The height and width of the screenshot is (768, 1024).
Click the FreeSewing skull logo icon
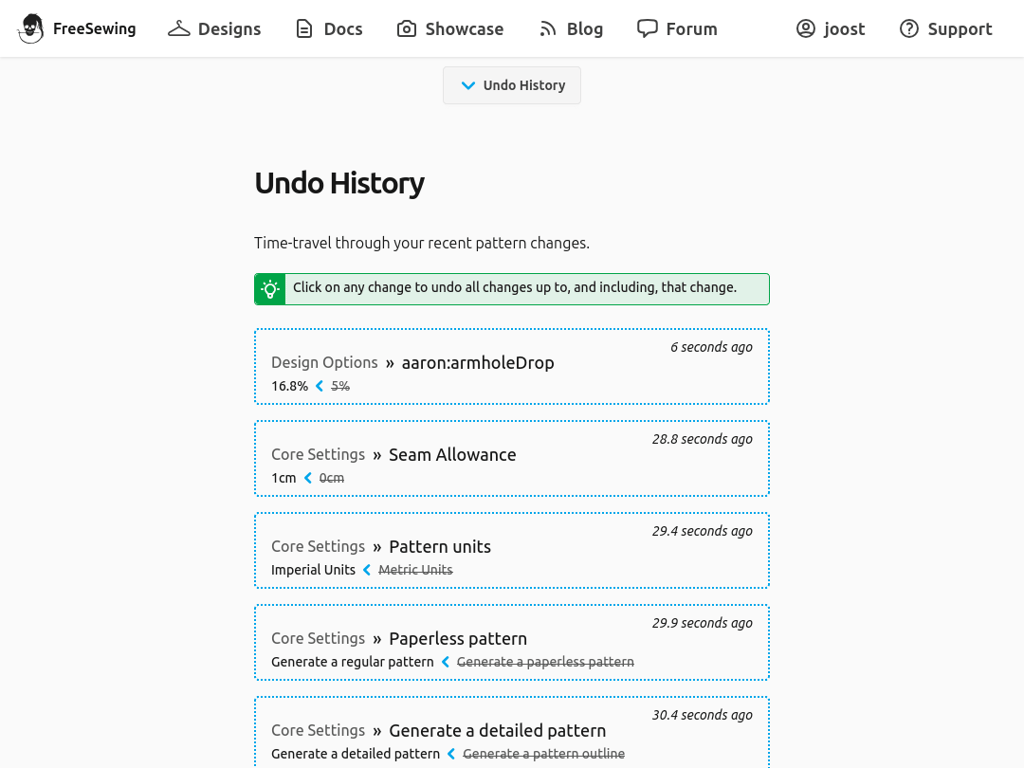click(x=31, y=29)
